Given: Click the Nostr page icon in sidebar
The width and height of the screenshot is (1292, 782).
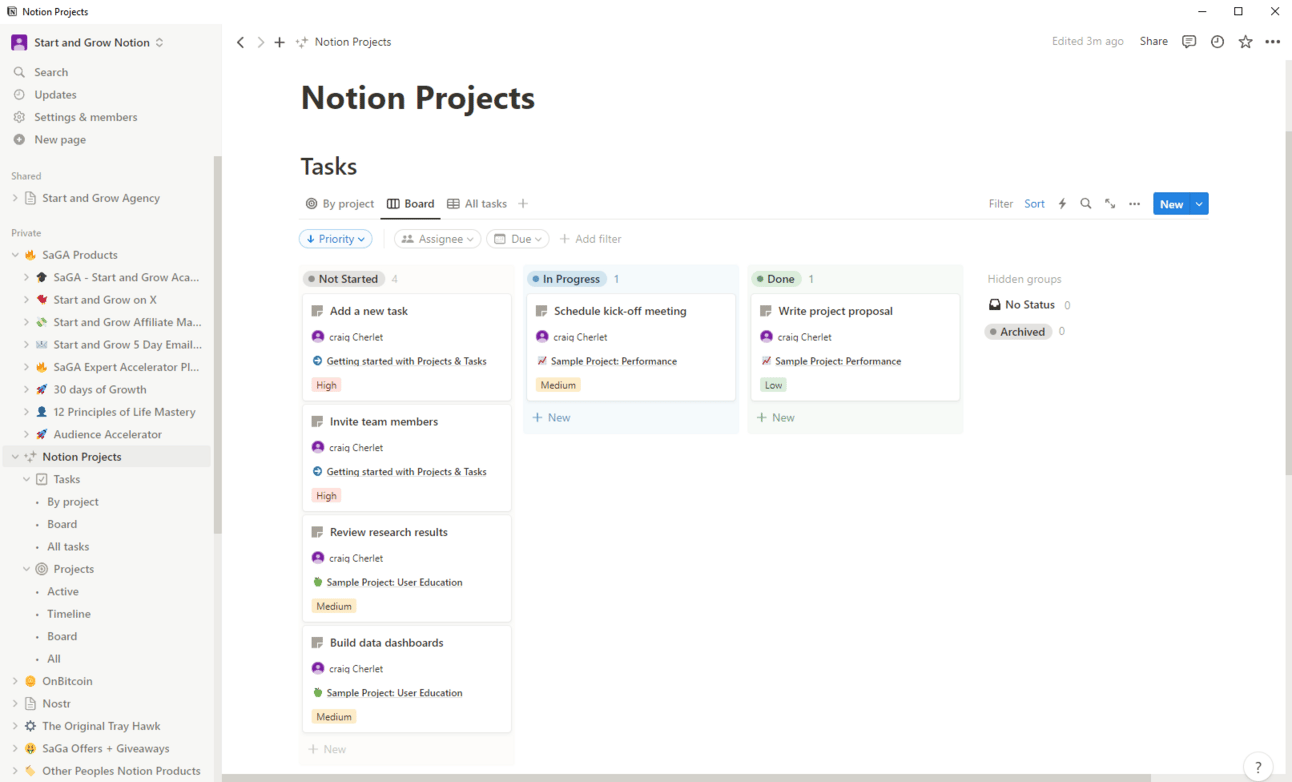Looking at the screenshot, I should pyautogui.click(x=30, y=704).
